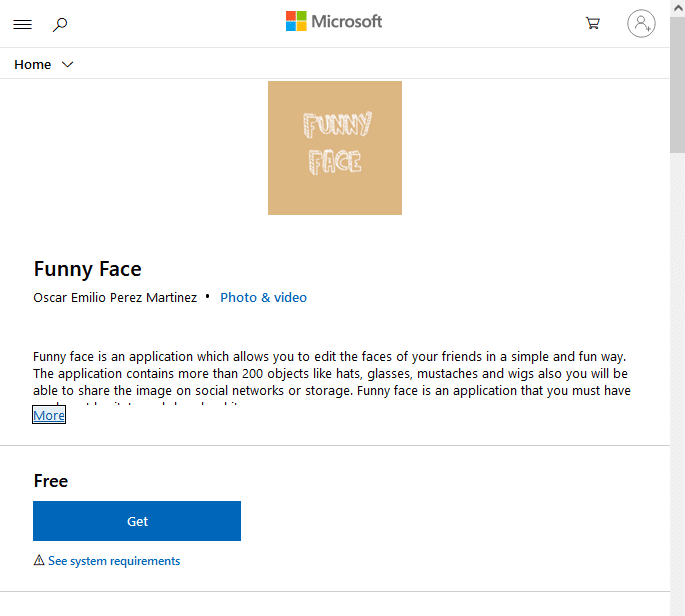The width and height of the screenshot is (685, 616).
Task: Select the Home navigation label
Action: coord(33,65)
